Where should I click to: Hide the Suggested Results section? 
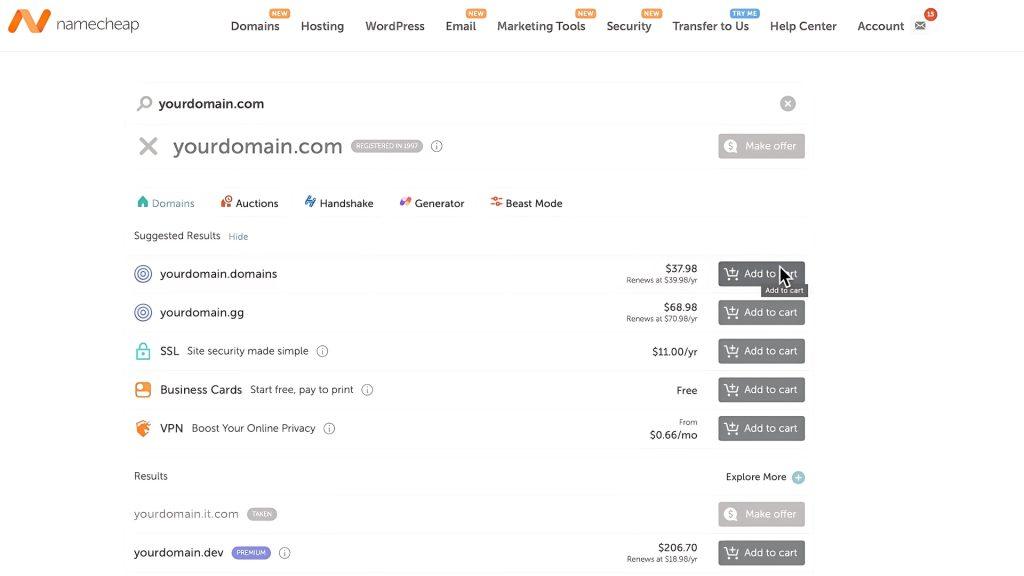click(x=238, y=236)
